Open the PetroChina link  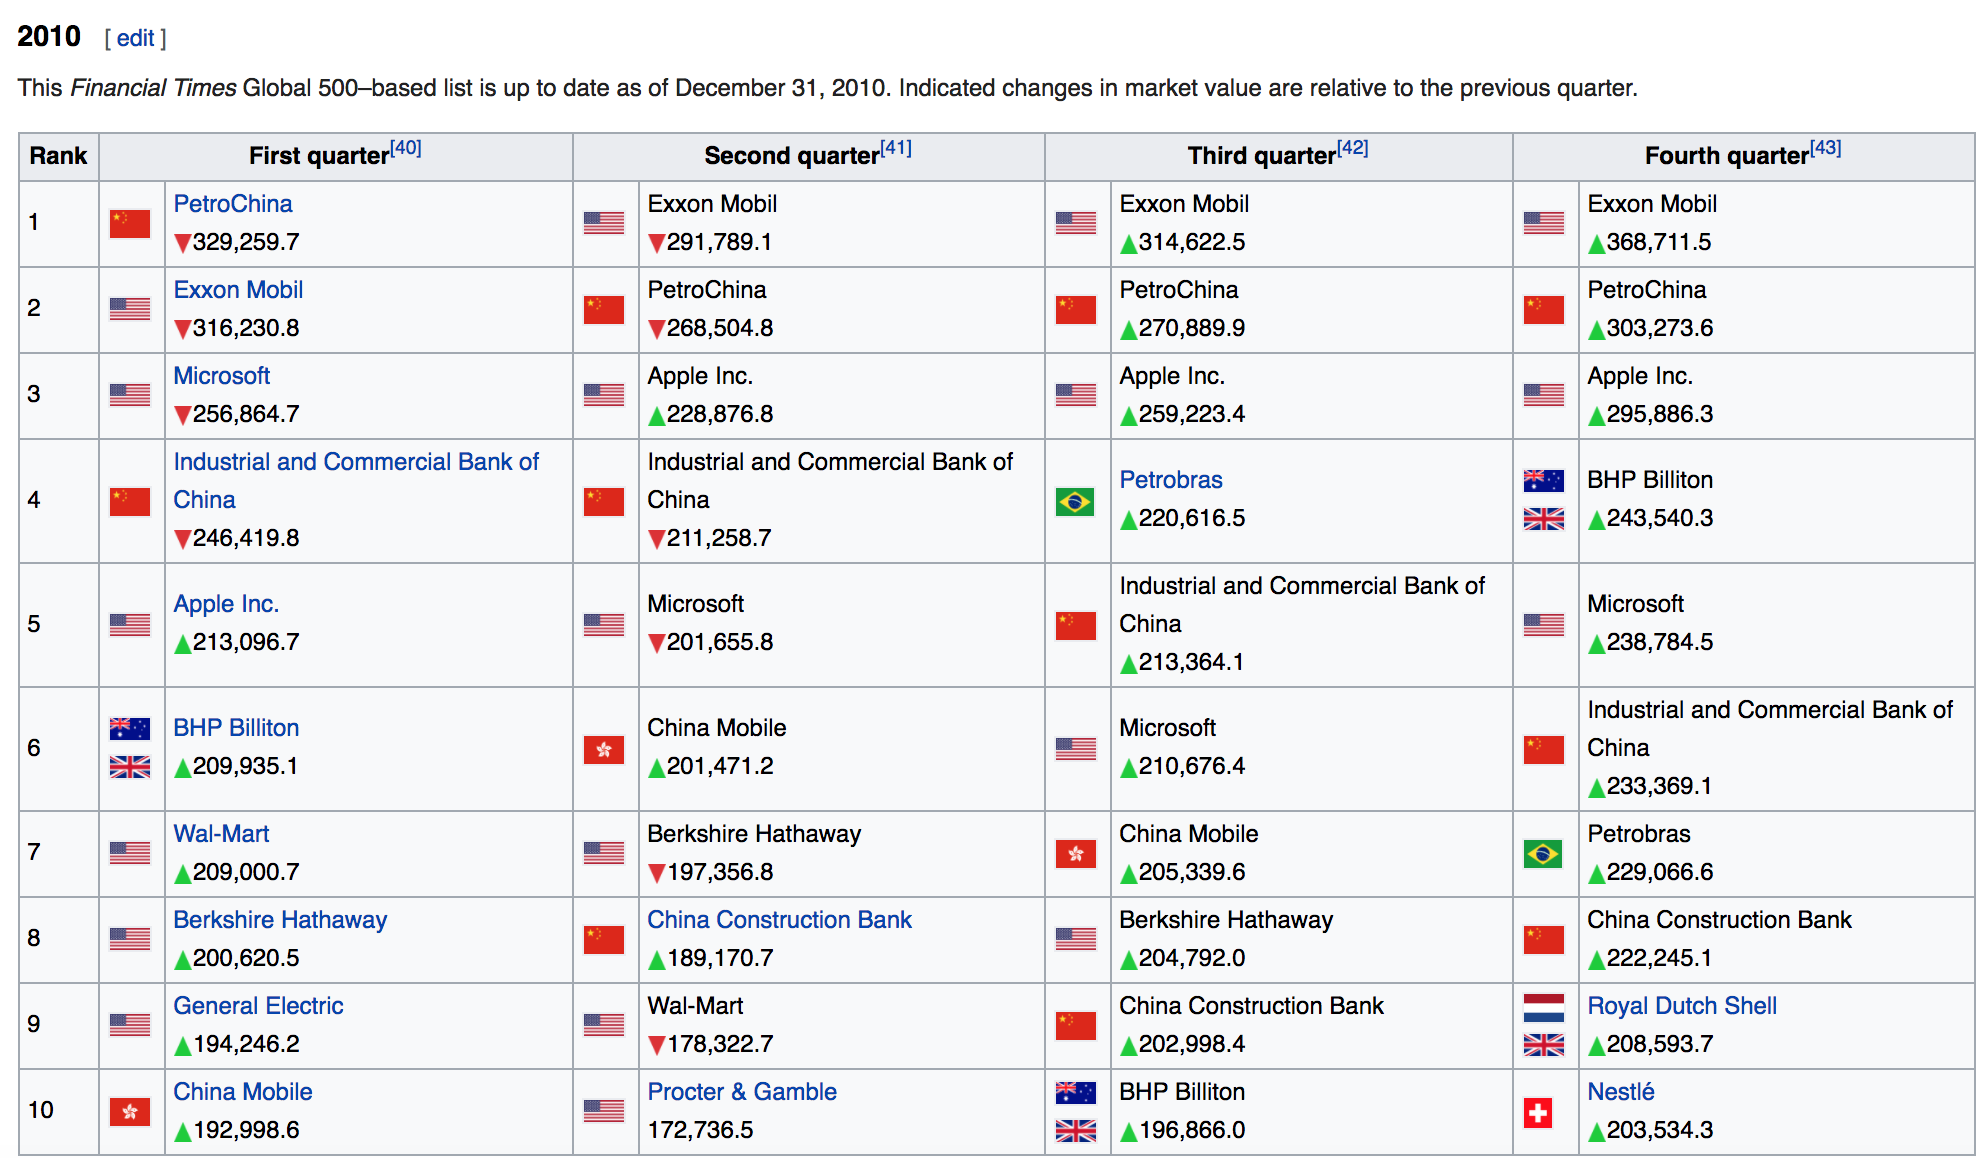[x=232, y=204]
